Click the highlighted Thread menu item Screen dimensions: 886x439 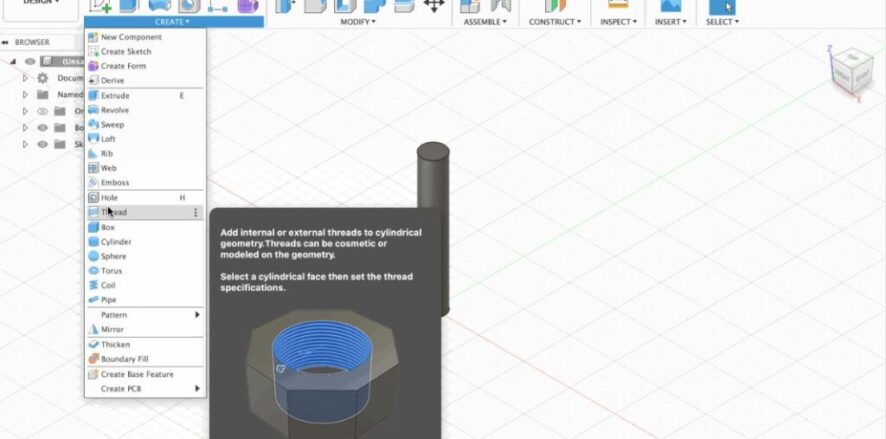[x=145, y=212]
